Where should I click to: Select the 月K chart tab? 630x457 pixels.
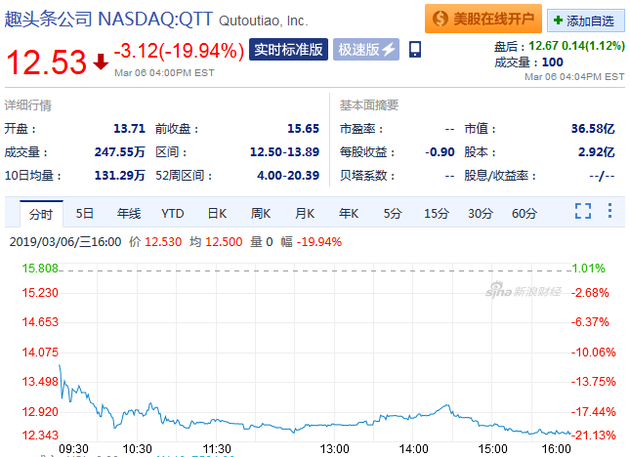click(305, 213)
